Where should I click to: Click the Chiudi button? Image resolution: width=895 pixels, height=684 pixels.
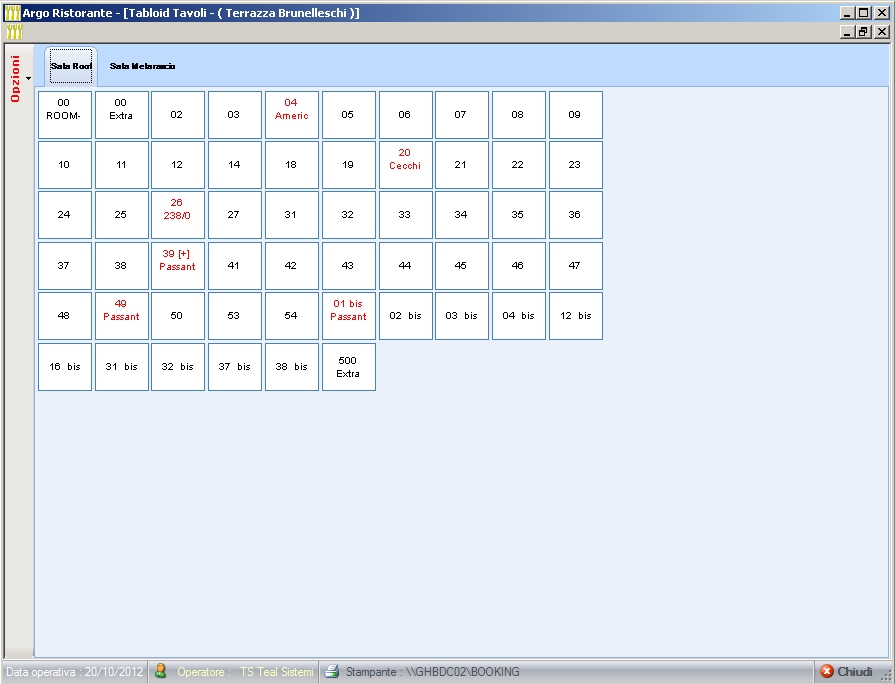[846, 671]
